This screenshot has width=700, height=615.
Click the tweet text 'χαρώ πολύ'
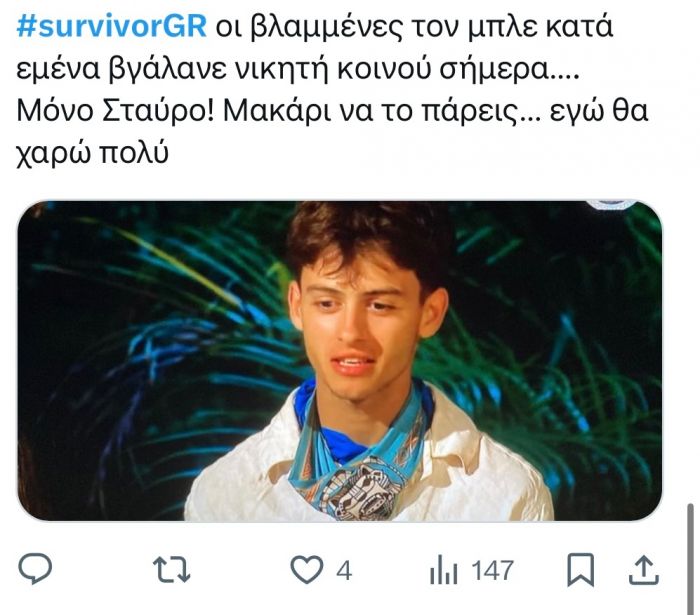tap(92, 154)
